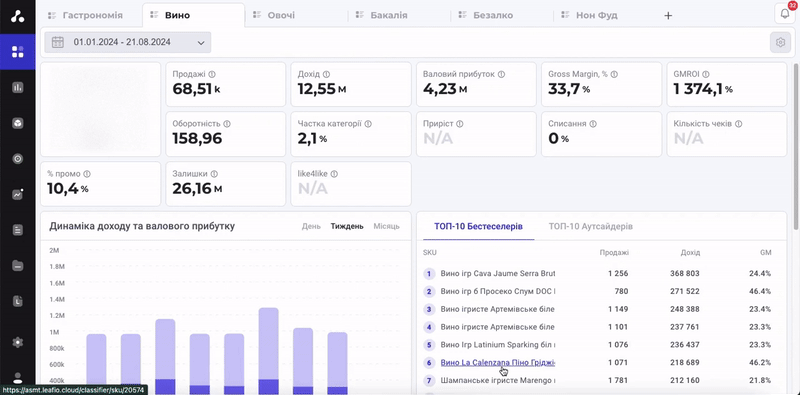Image resolution: width=800 pixels, height=395 pixels.
Task: Add a new tab with plus icon
Action: coord(668,15)
